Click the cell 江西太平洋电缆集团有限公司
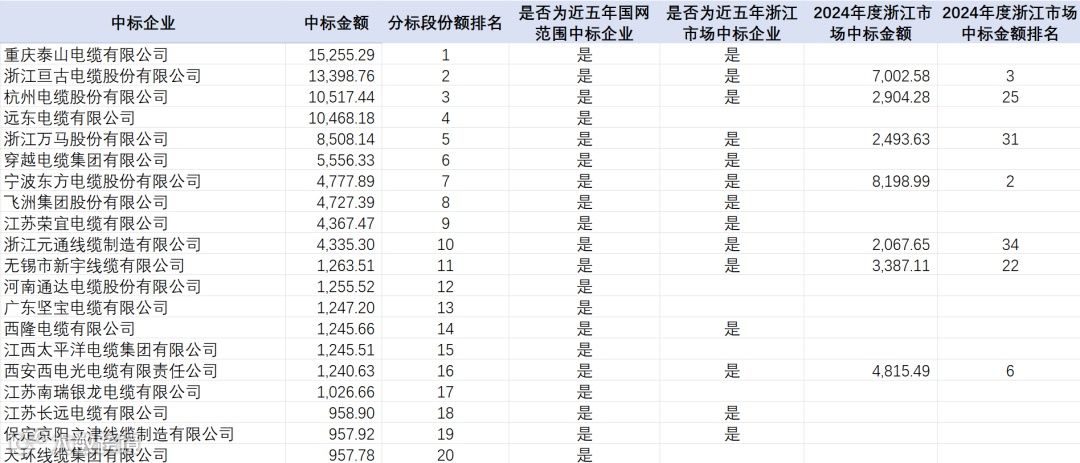The width and height of the screenshot is (1080, 463). [x=110, y=350]
